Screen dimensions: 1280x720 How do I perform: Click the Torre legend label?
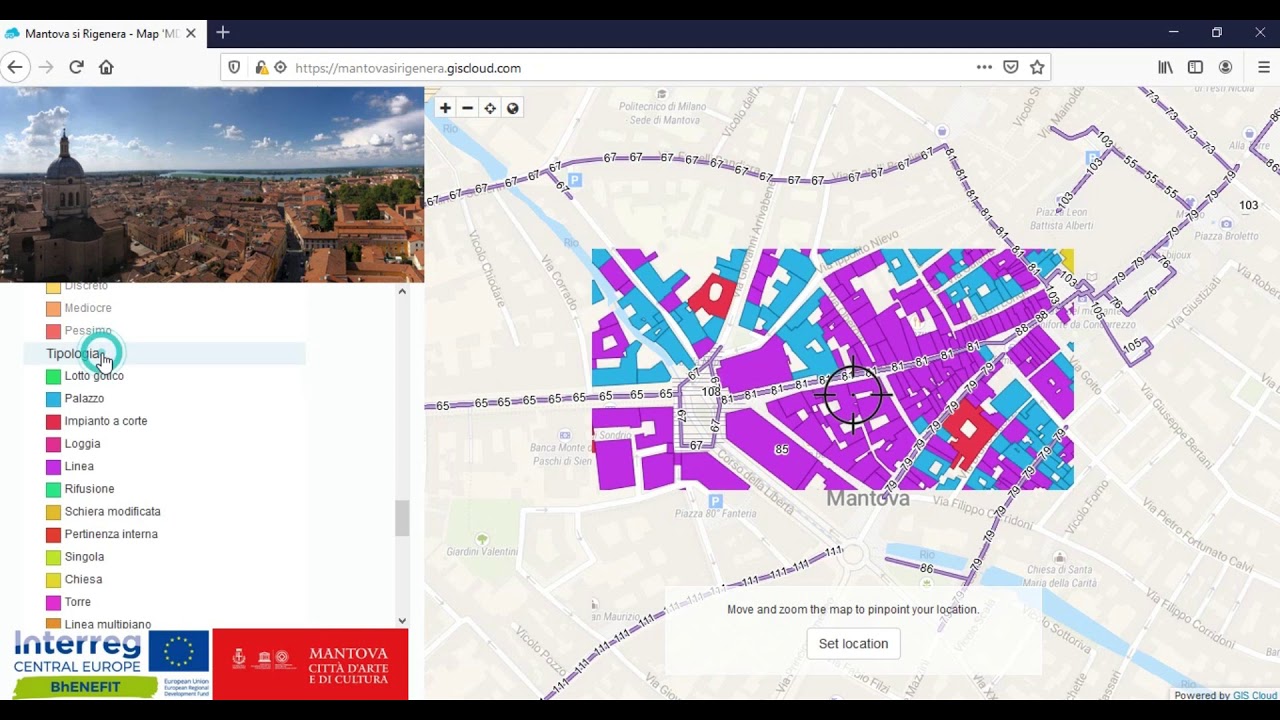(x=78, y=602)
